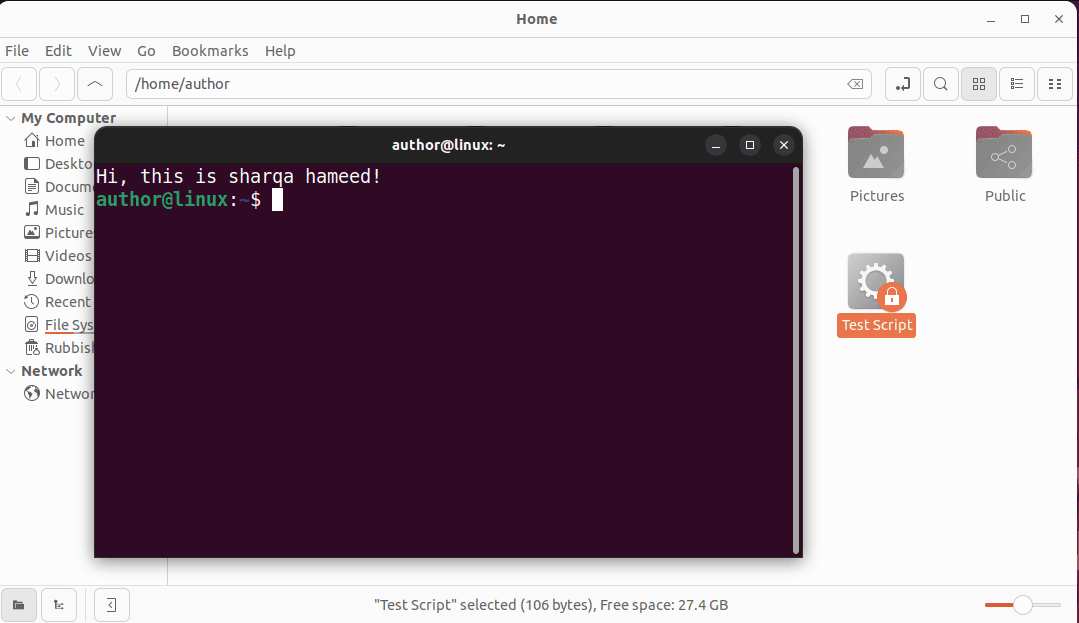Click the "Test Script" file name label
The height and width of the screenshot is (623, 1079).
(876, 325)
